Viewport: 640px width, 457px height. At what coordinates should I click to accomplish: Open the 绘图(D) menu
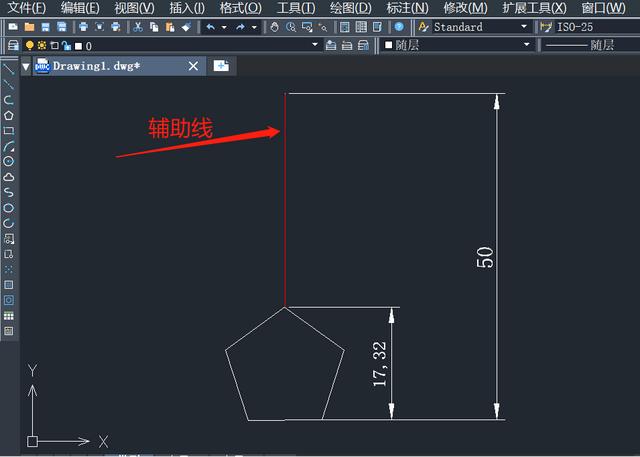[351, 8]
